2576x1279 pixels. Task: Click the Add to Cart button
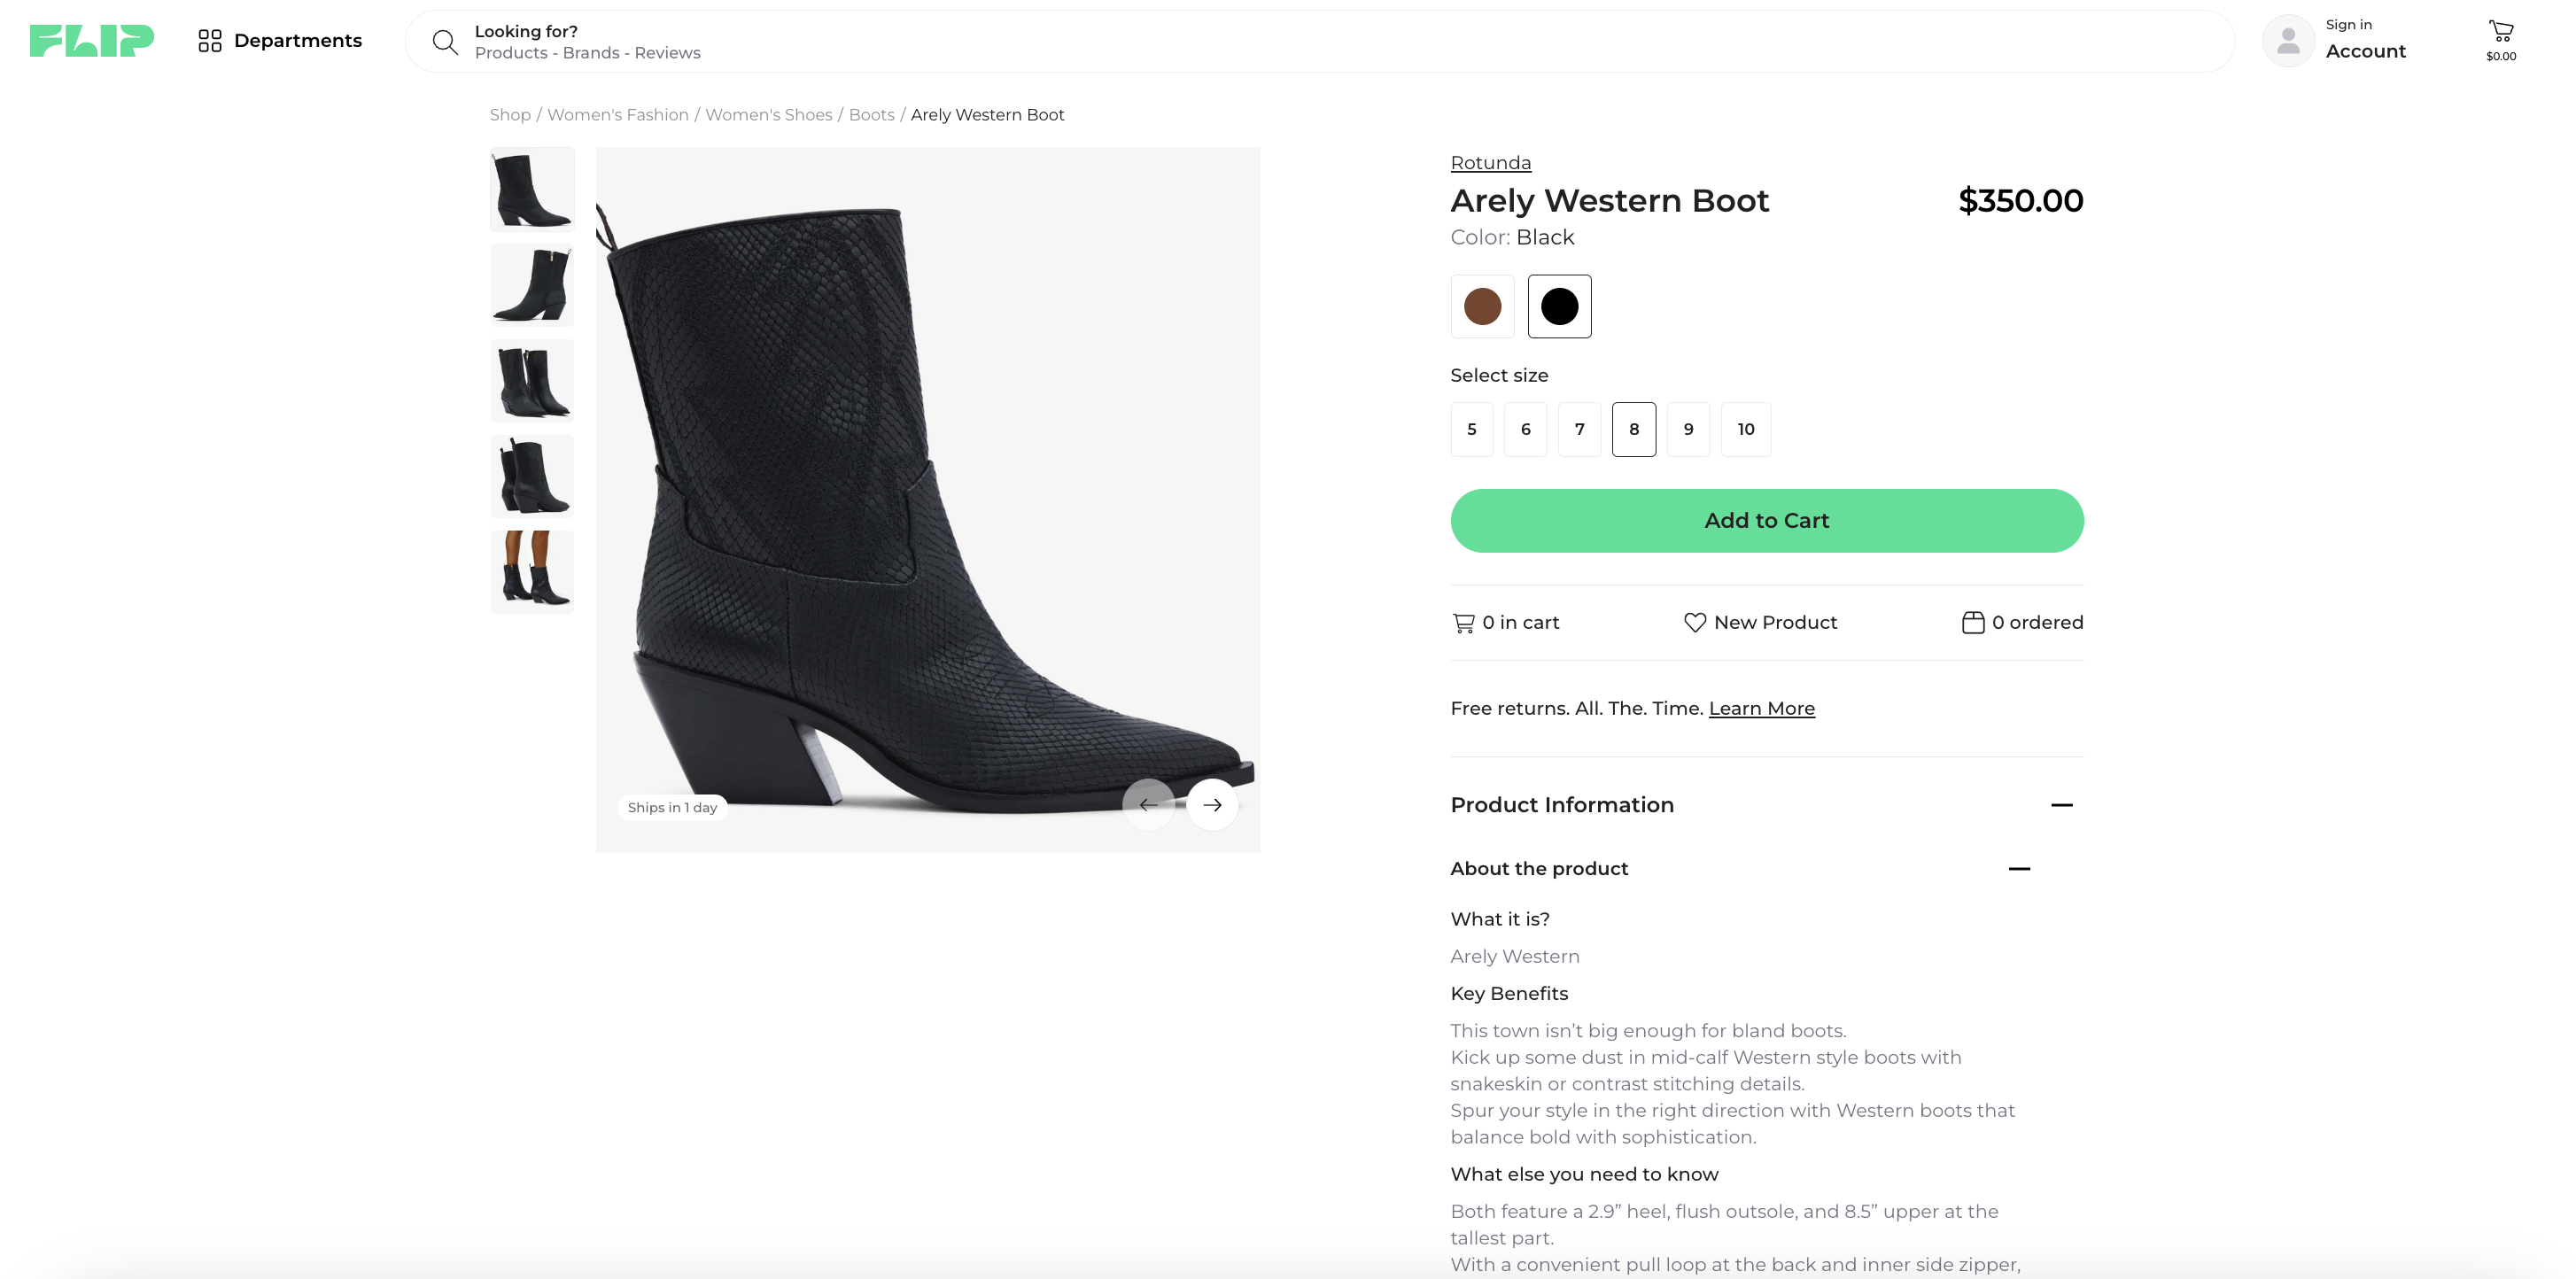(1766, 521)
